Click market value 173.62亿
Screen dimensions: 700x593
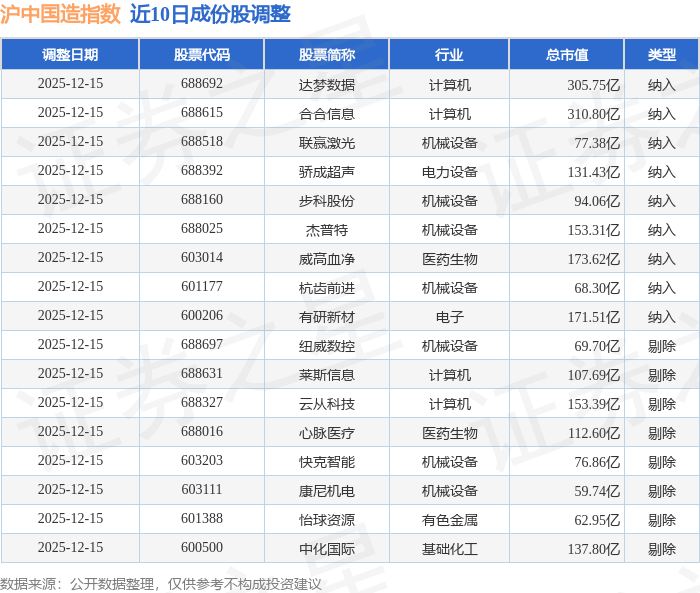click(593, 259)
